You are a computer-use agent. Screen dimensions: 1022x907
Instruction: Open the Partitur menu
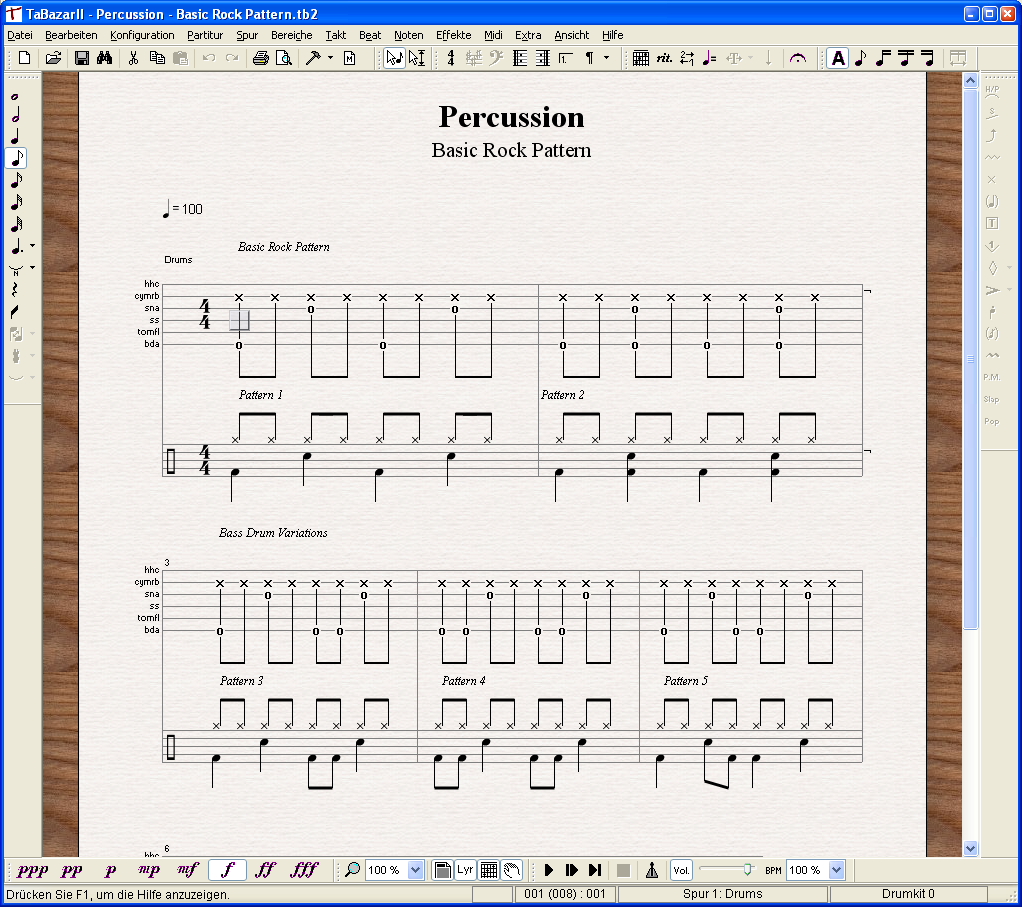click(x=205, y=35)
